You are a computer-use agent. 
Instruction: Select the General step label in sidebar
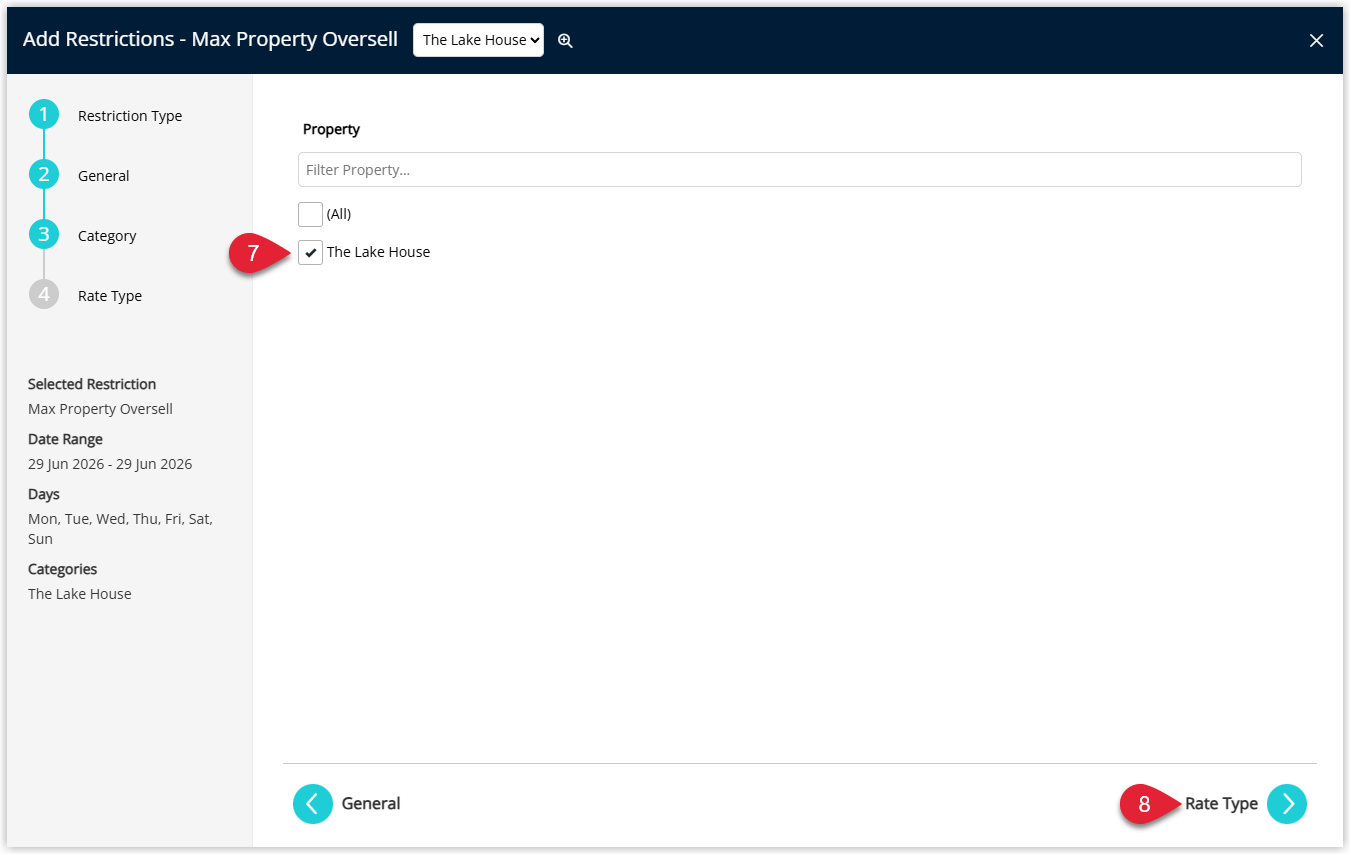coord(104,176)
